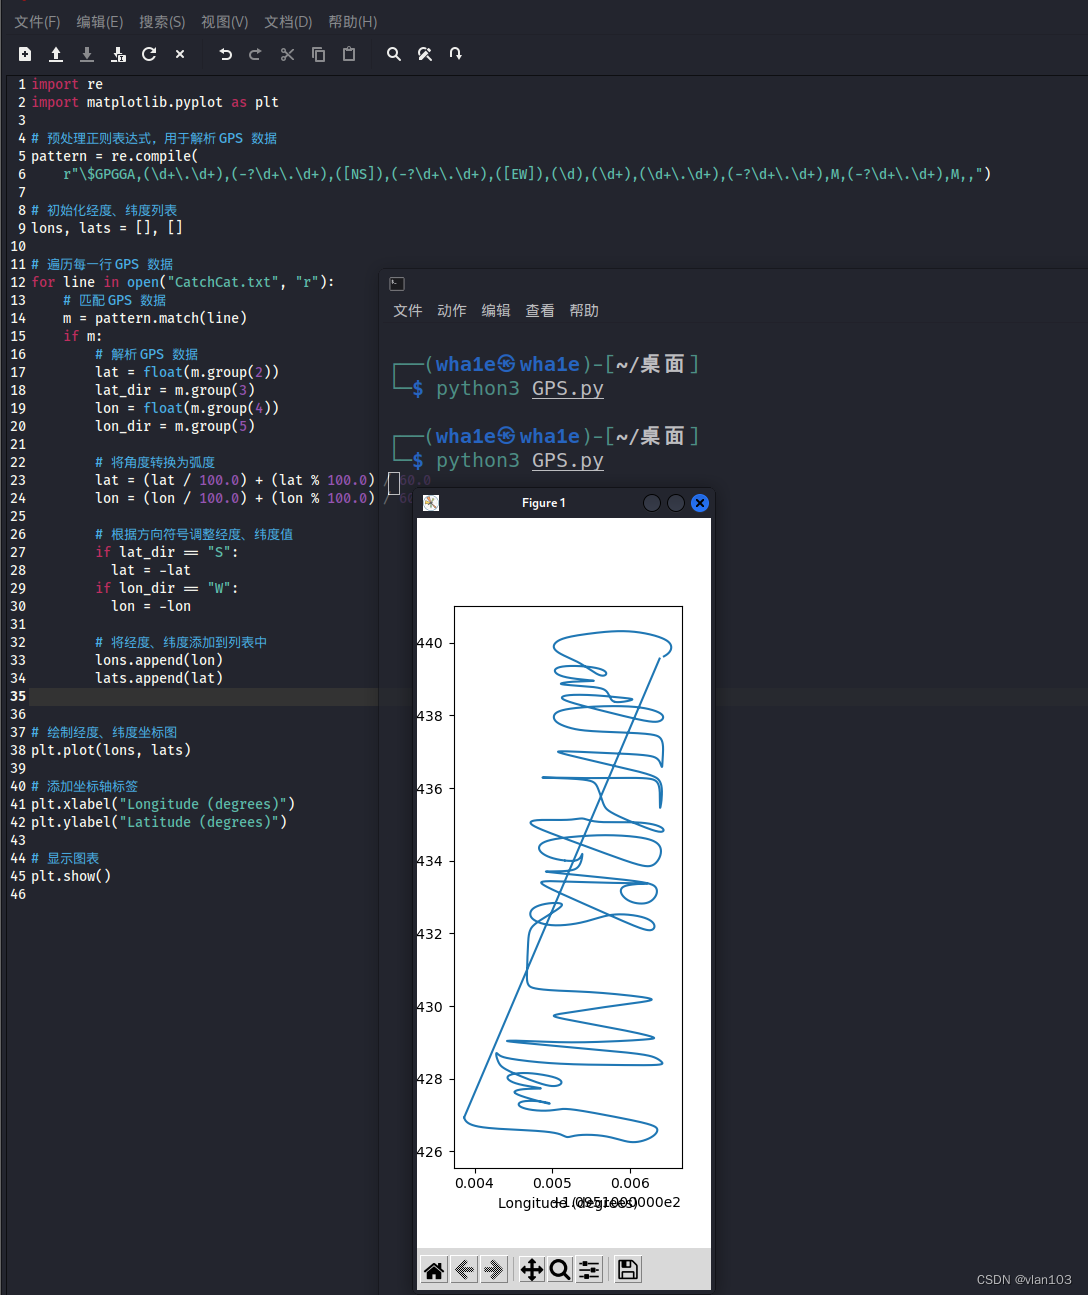Open the 帮助(H) menu in editor
The height and width of the screenshot is (1295, 1088).
click(x=353, y=22)
